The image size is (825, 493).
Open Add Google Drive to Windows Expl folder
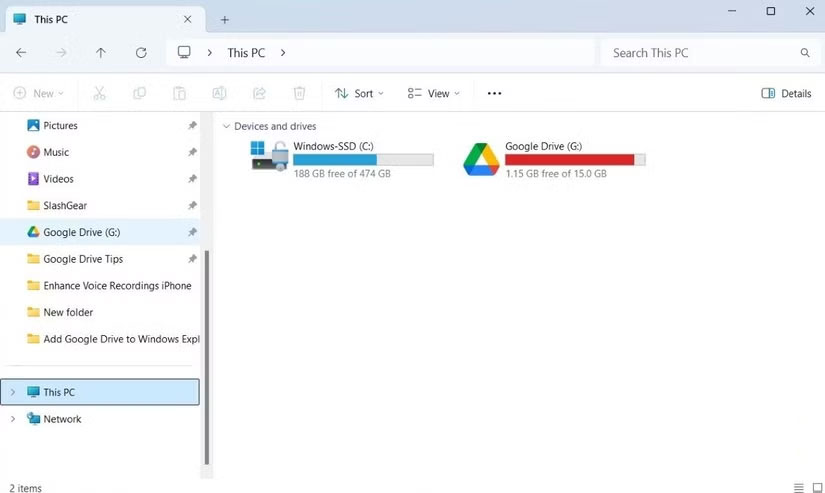click(x=121, y=339)
